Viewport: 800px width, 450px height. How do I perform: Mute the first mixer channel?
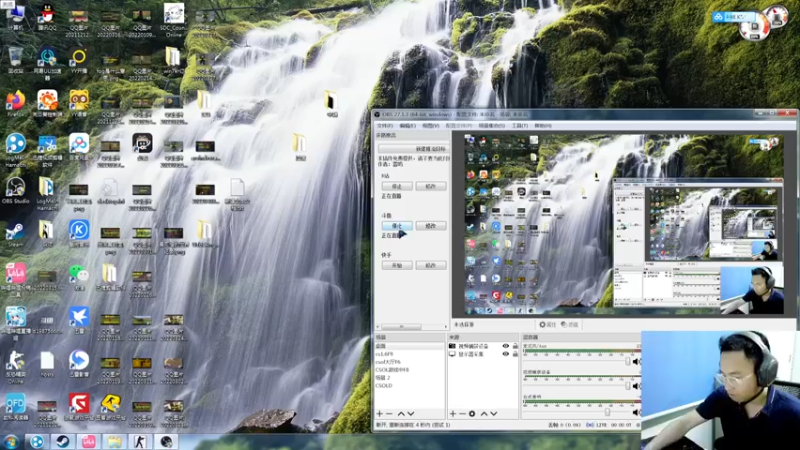[636, 362]
